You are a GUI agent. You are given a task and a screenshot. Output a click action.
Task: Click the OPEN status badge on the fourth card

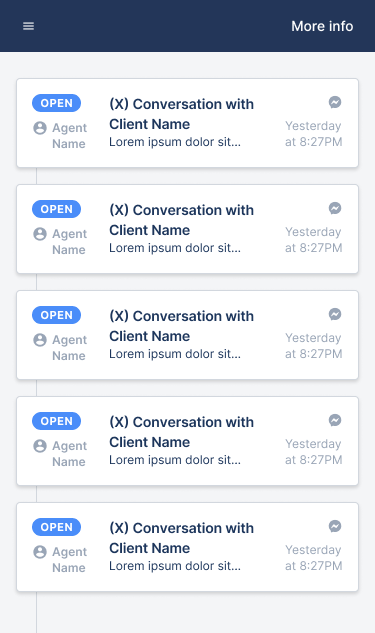57,421
